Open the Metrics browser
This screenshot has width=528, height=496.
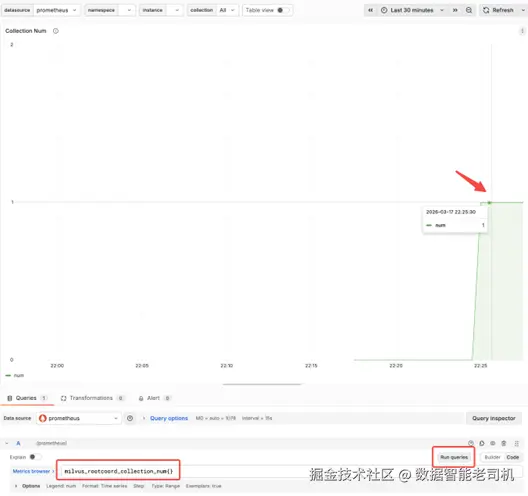click(33, 471)
